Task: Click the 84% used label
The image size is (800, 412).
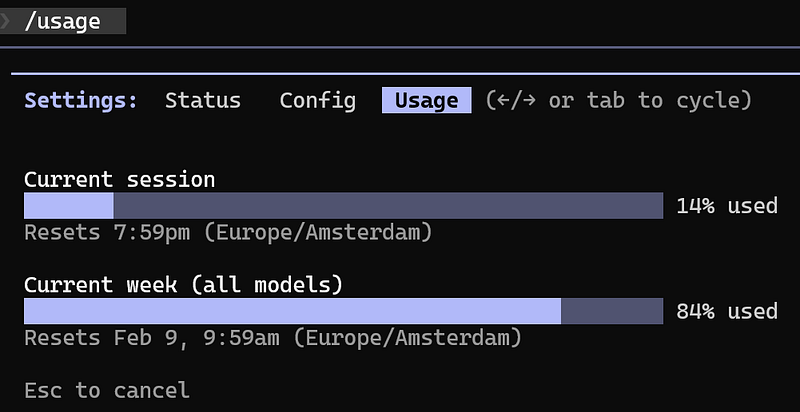Action: [726, 311]
